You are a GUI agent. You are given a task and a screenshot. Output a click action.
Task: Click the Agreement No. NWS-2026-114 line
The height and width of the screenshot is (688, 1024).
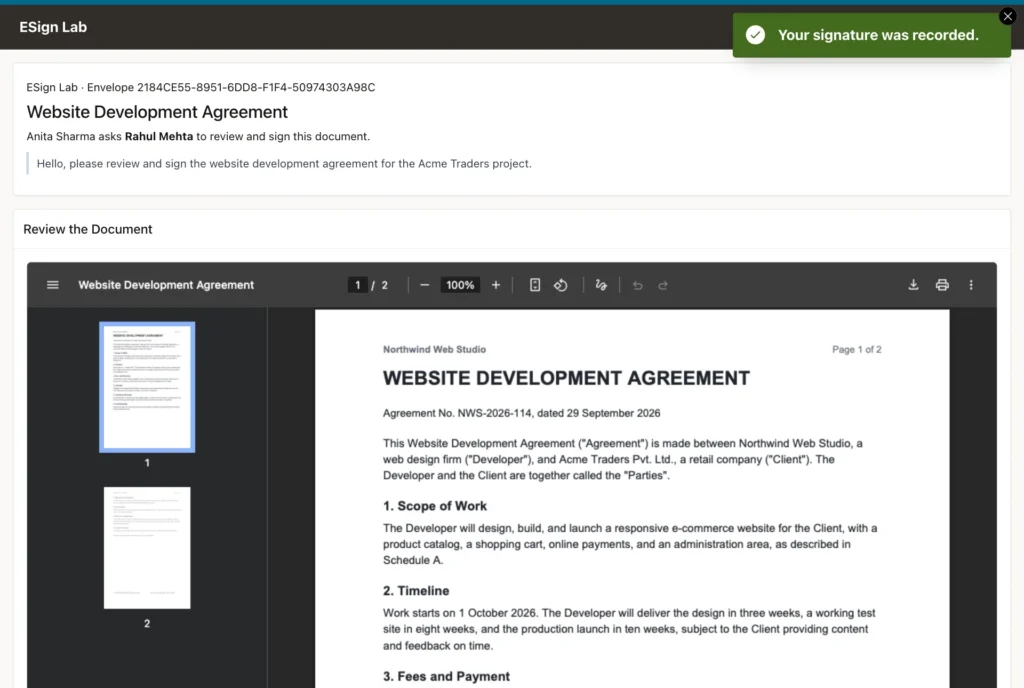521,413
